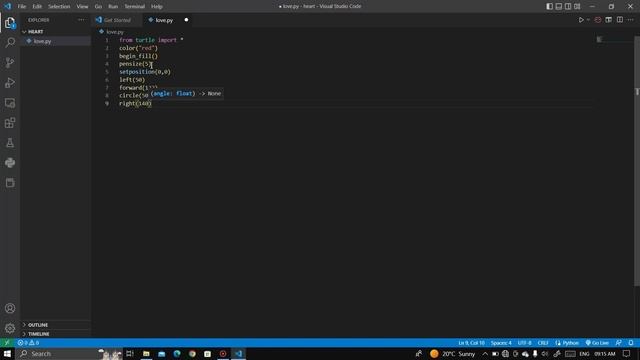The image size is (640, 360).
Task: Open the run options dropdown arrow
Action: [588, 20]
